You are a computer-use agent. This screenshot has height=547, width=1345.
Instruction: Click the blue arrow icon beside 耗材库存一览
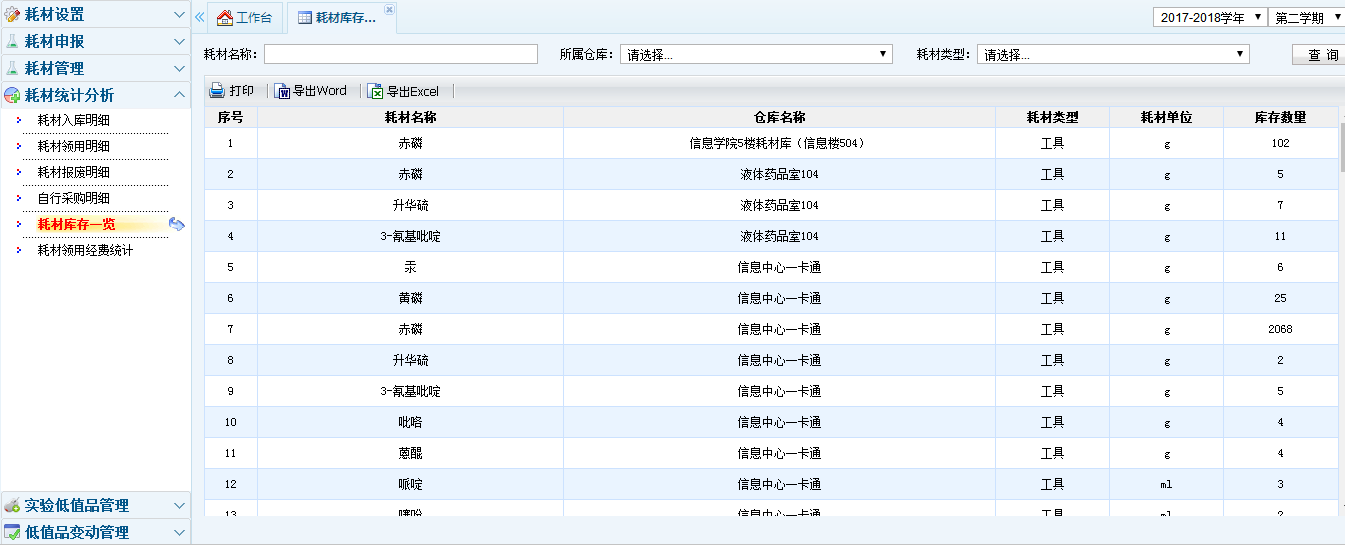177,224
